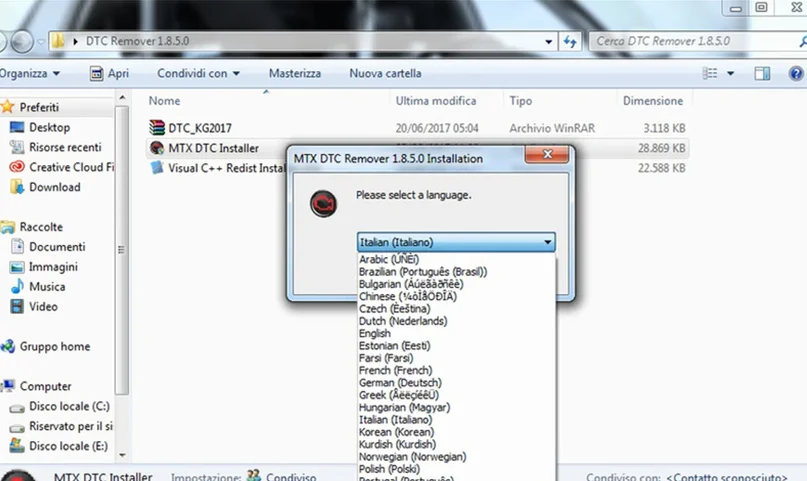
Task: Open the view options dropdown arrow
Action: [730, 74]
